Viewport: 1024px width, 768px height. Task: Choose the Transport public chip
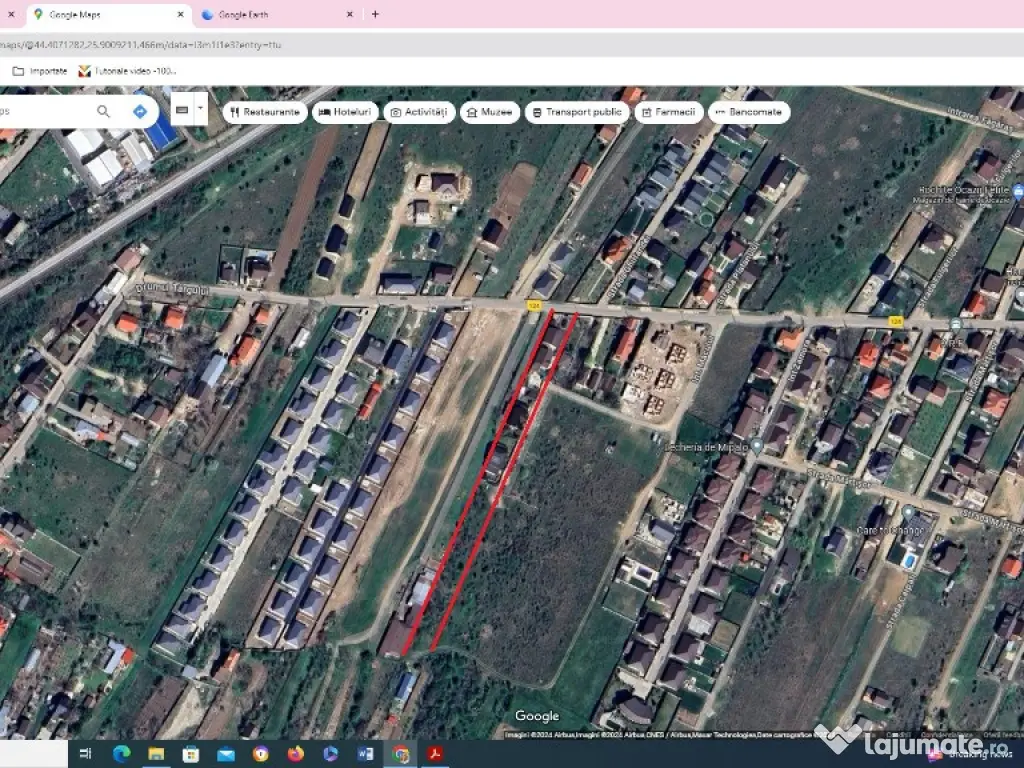point(575,112)
